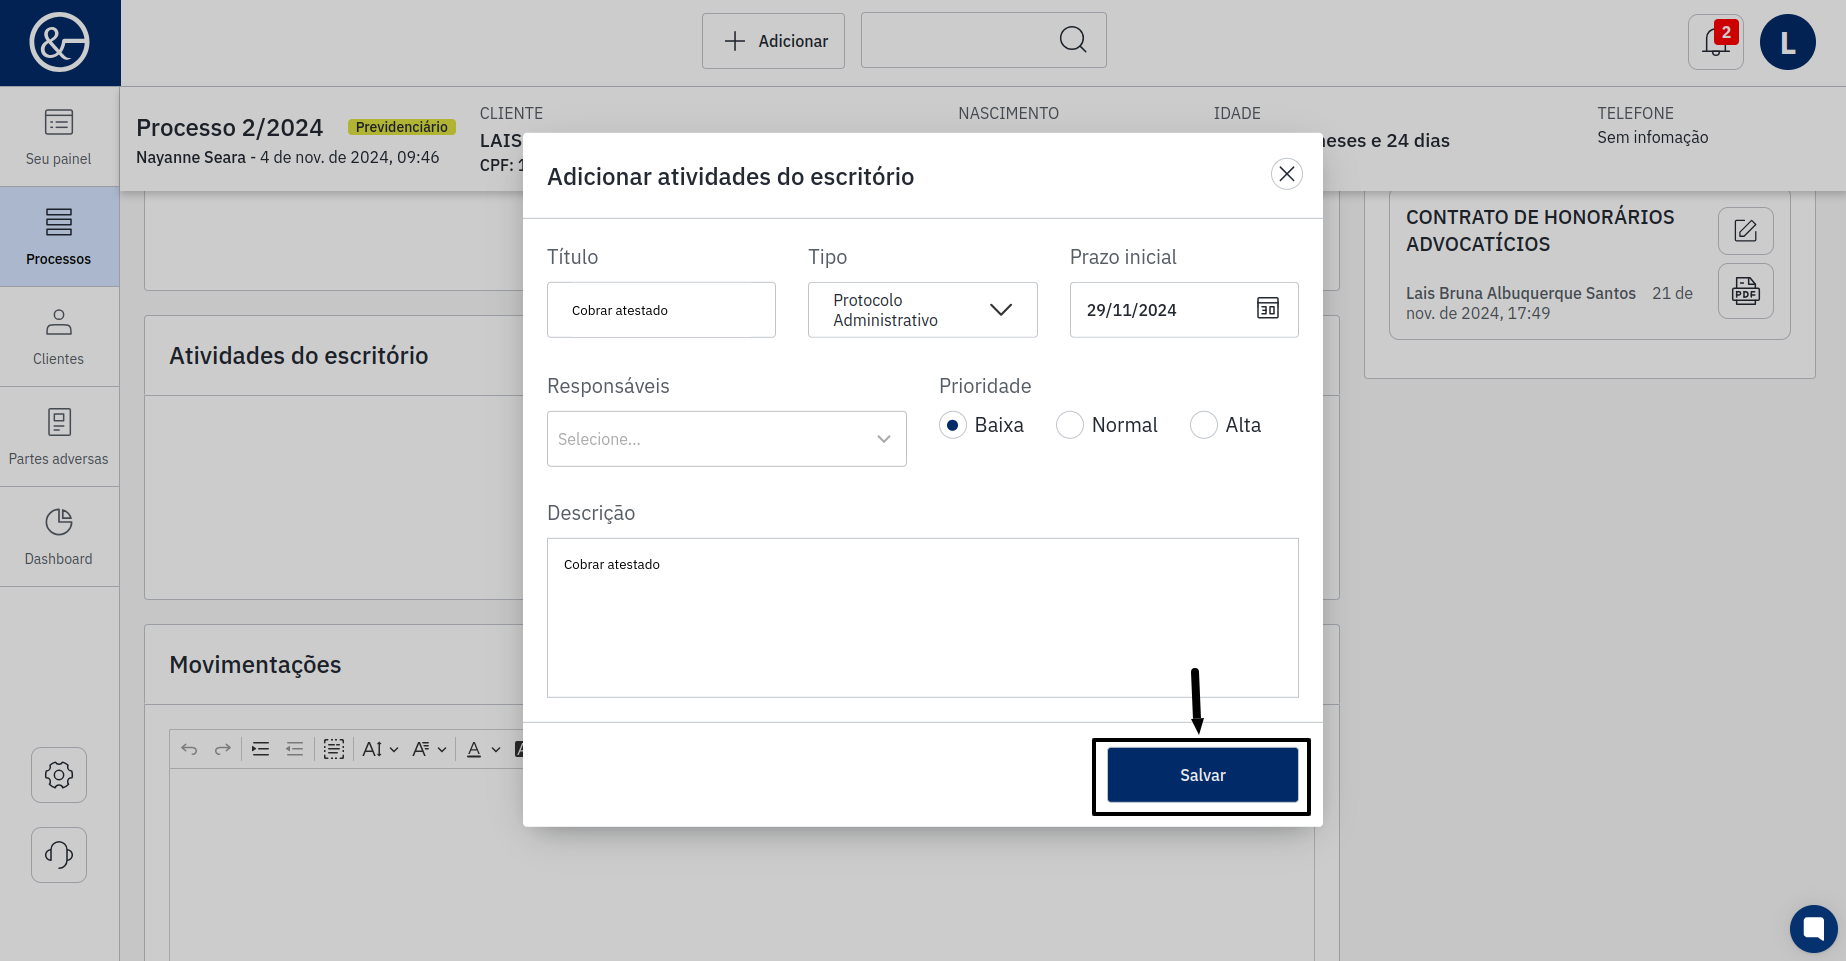Open support via the headset icon
This screenshot has height=961, width=1846.
[x=59, y=855]
